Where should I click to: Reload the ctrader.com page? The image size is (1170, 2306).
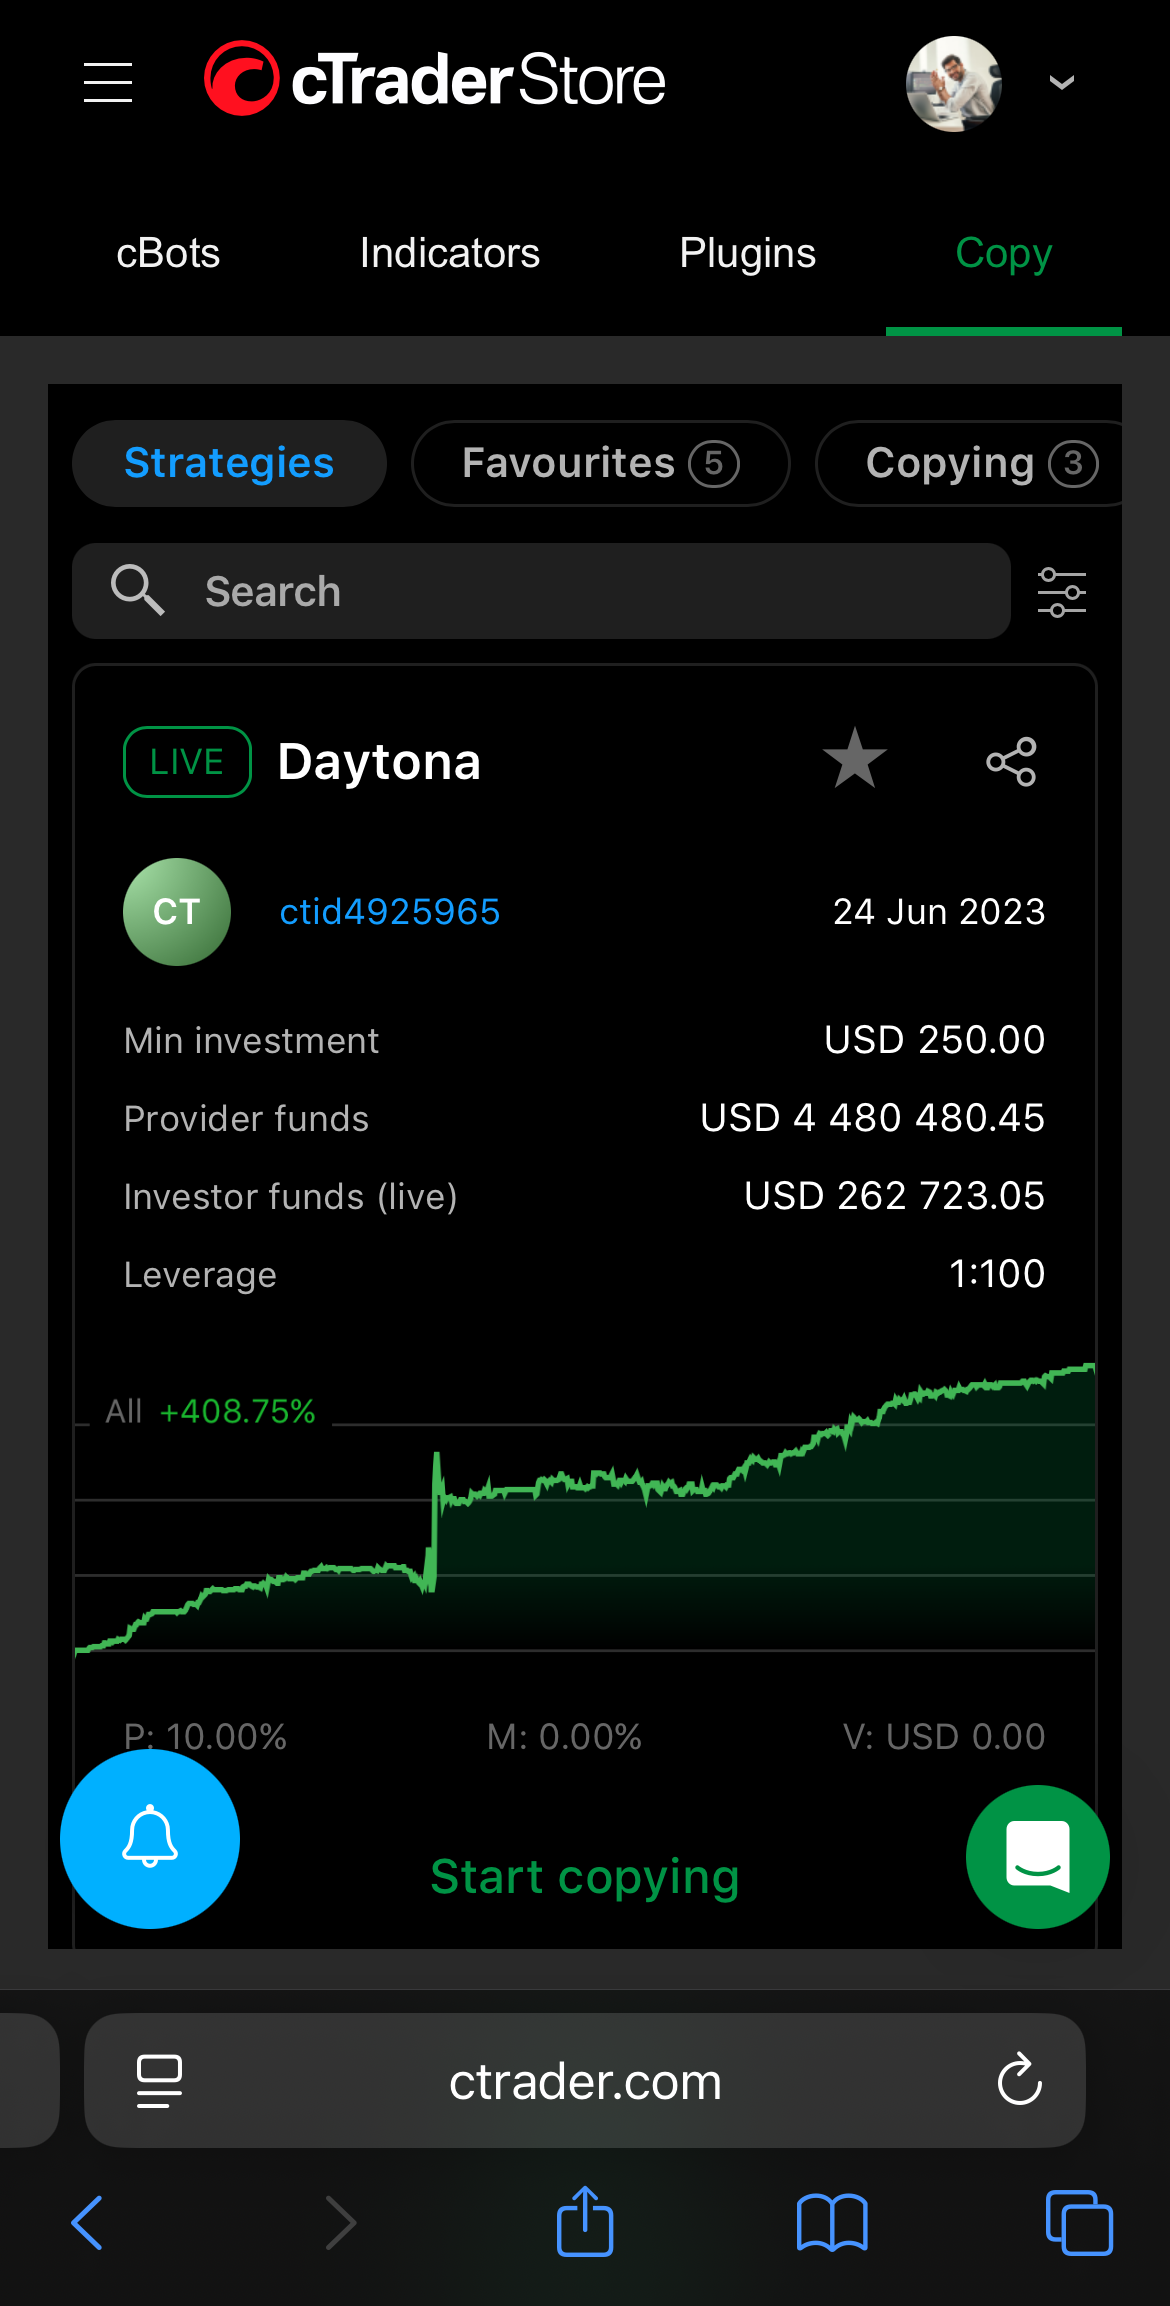click(x=1019, y=2080)
